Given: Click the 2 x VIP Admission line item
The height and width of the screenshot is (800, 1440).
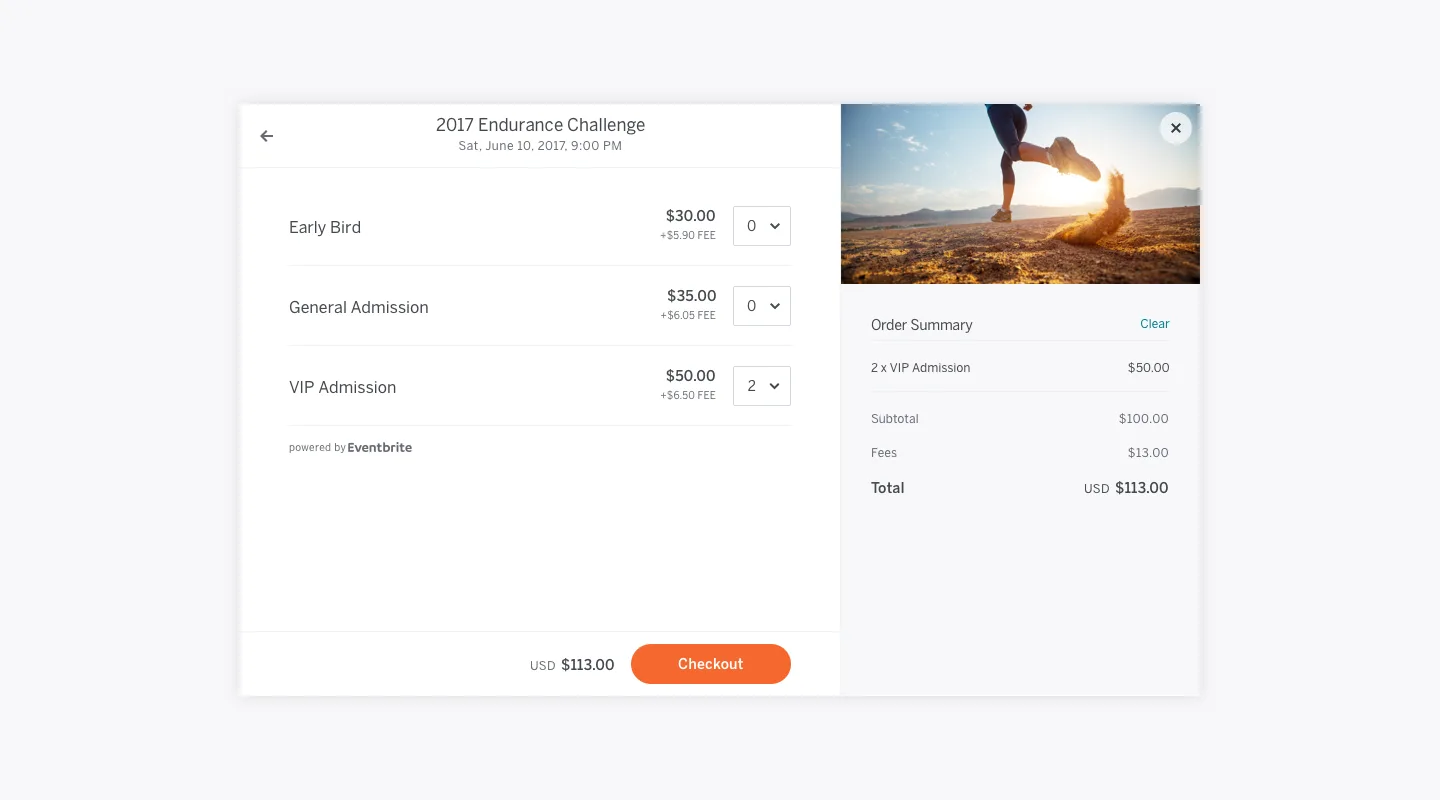Looking at the screenshot, I should pos(921,368).
